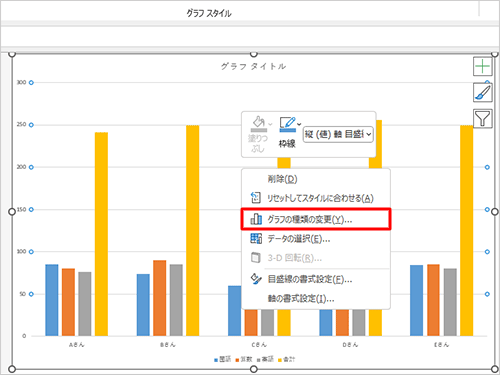The width and height of the screenshot is (500, 375).
Task: Select Eさん's blue bar
Action: pos(417,300)
